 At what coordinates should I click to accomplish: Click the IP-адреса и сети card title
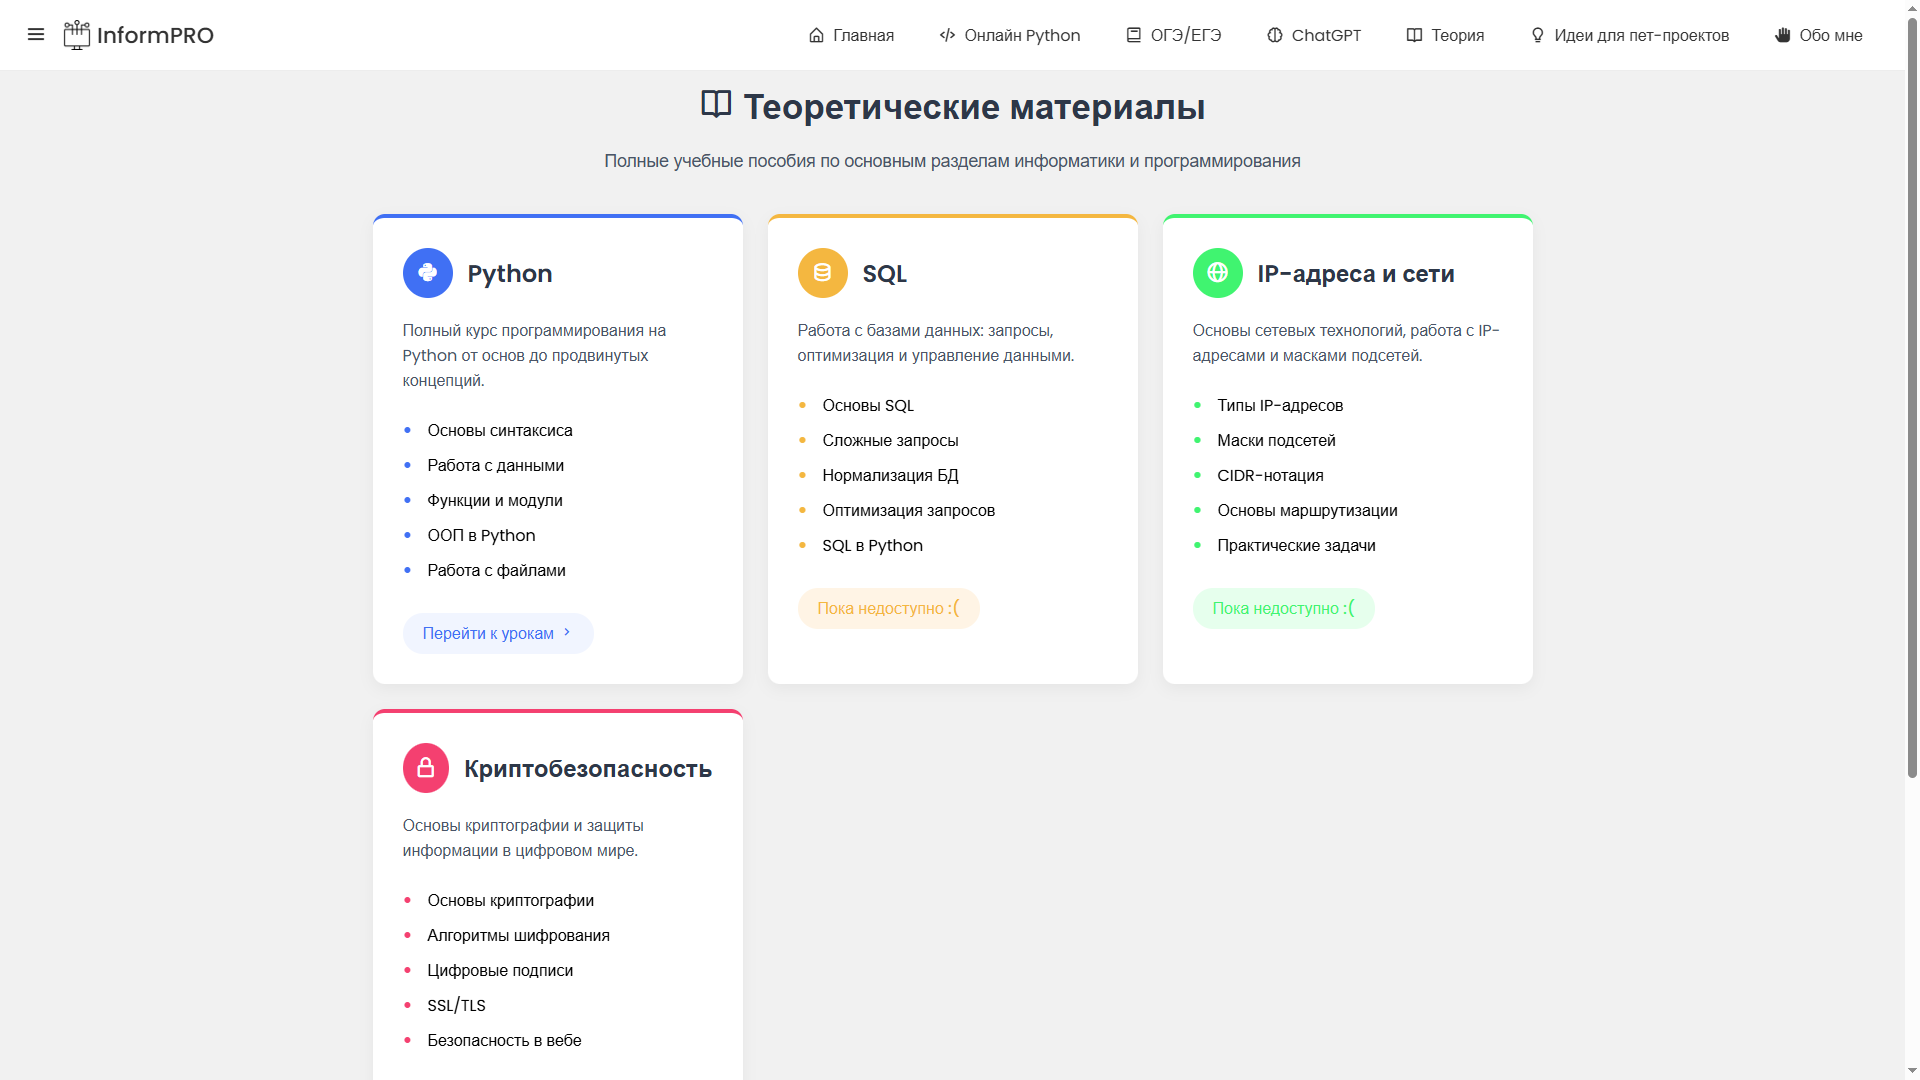coord(1356,274)
